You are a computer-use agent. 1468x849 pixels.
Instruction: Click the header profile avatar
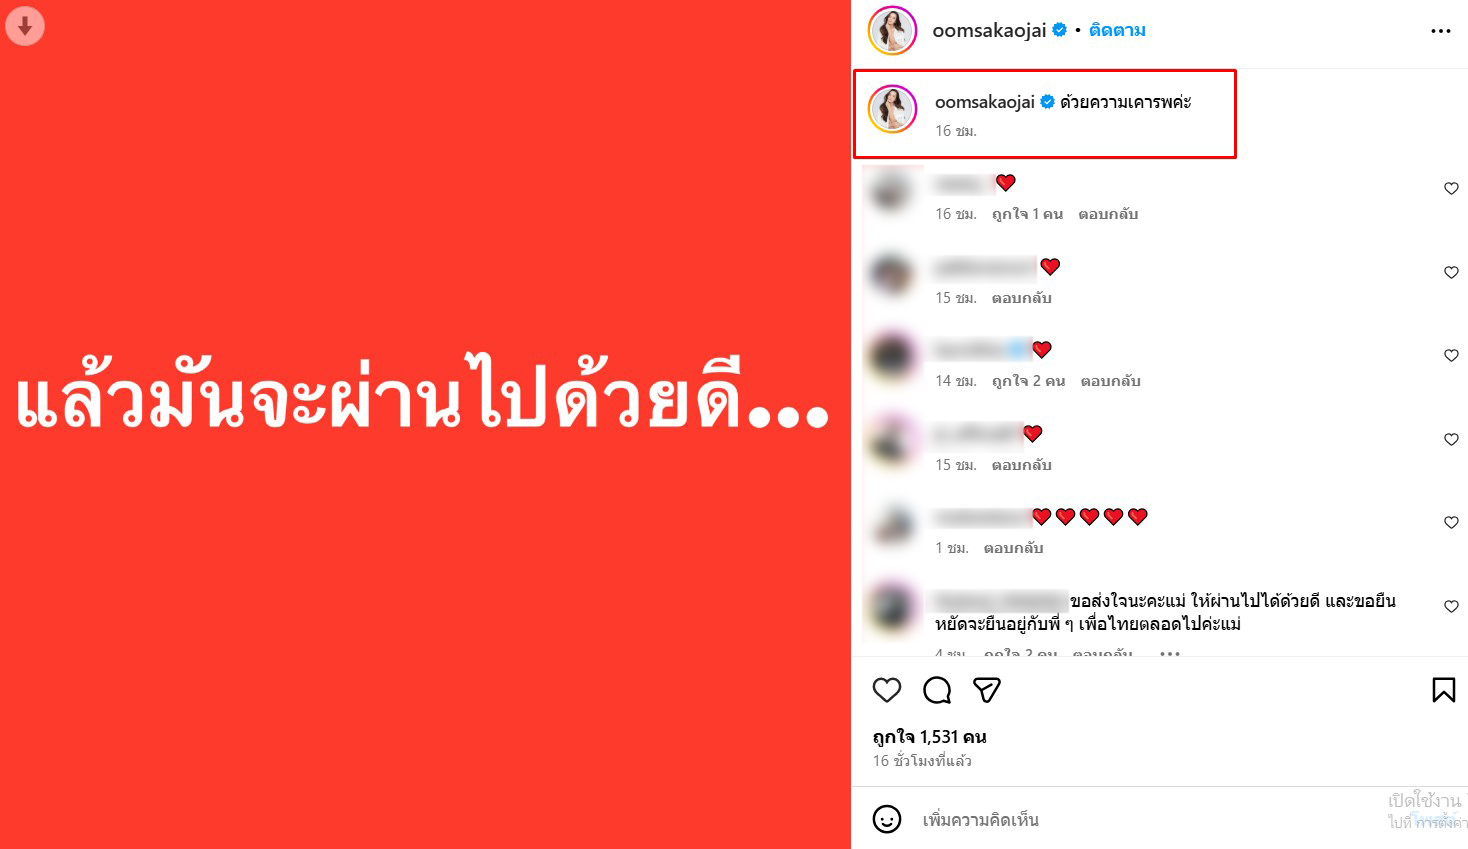pyautogui.click(x=892, y=30)
